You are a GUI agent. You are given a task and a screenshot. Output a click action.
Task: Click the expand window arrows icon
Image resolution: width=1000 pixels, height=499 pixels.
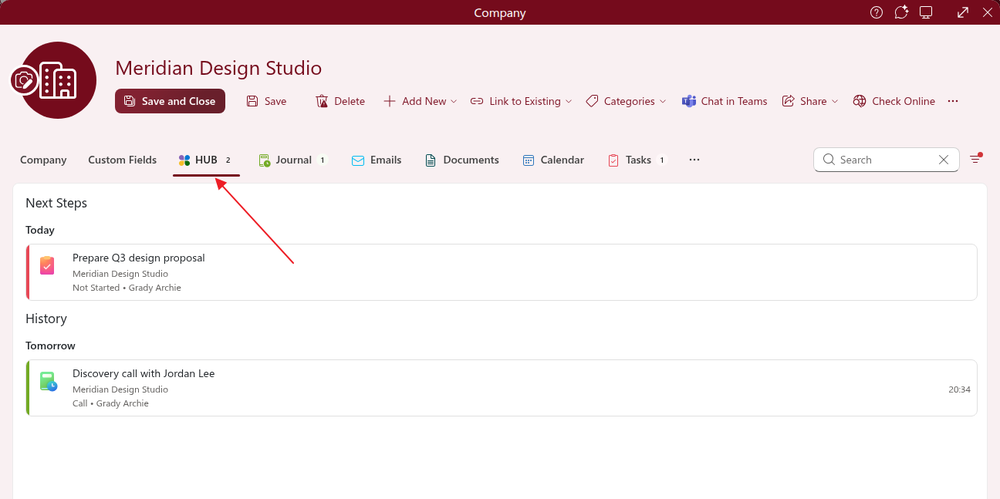pyautogui.click(x=963, y=13)
